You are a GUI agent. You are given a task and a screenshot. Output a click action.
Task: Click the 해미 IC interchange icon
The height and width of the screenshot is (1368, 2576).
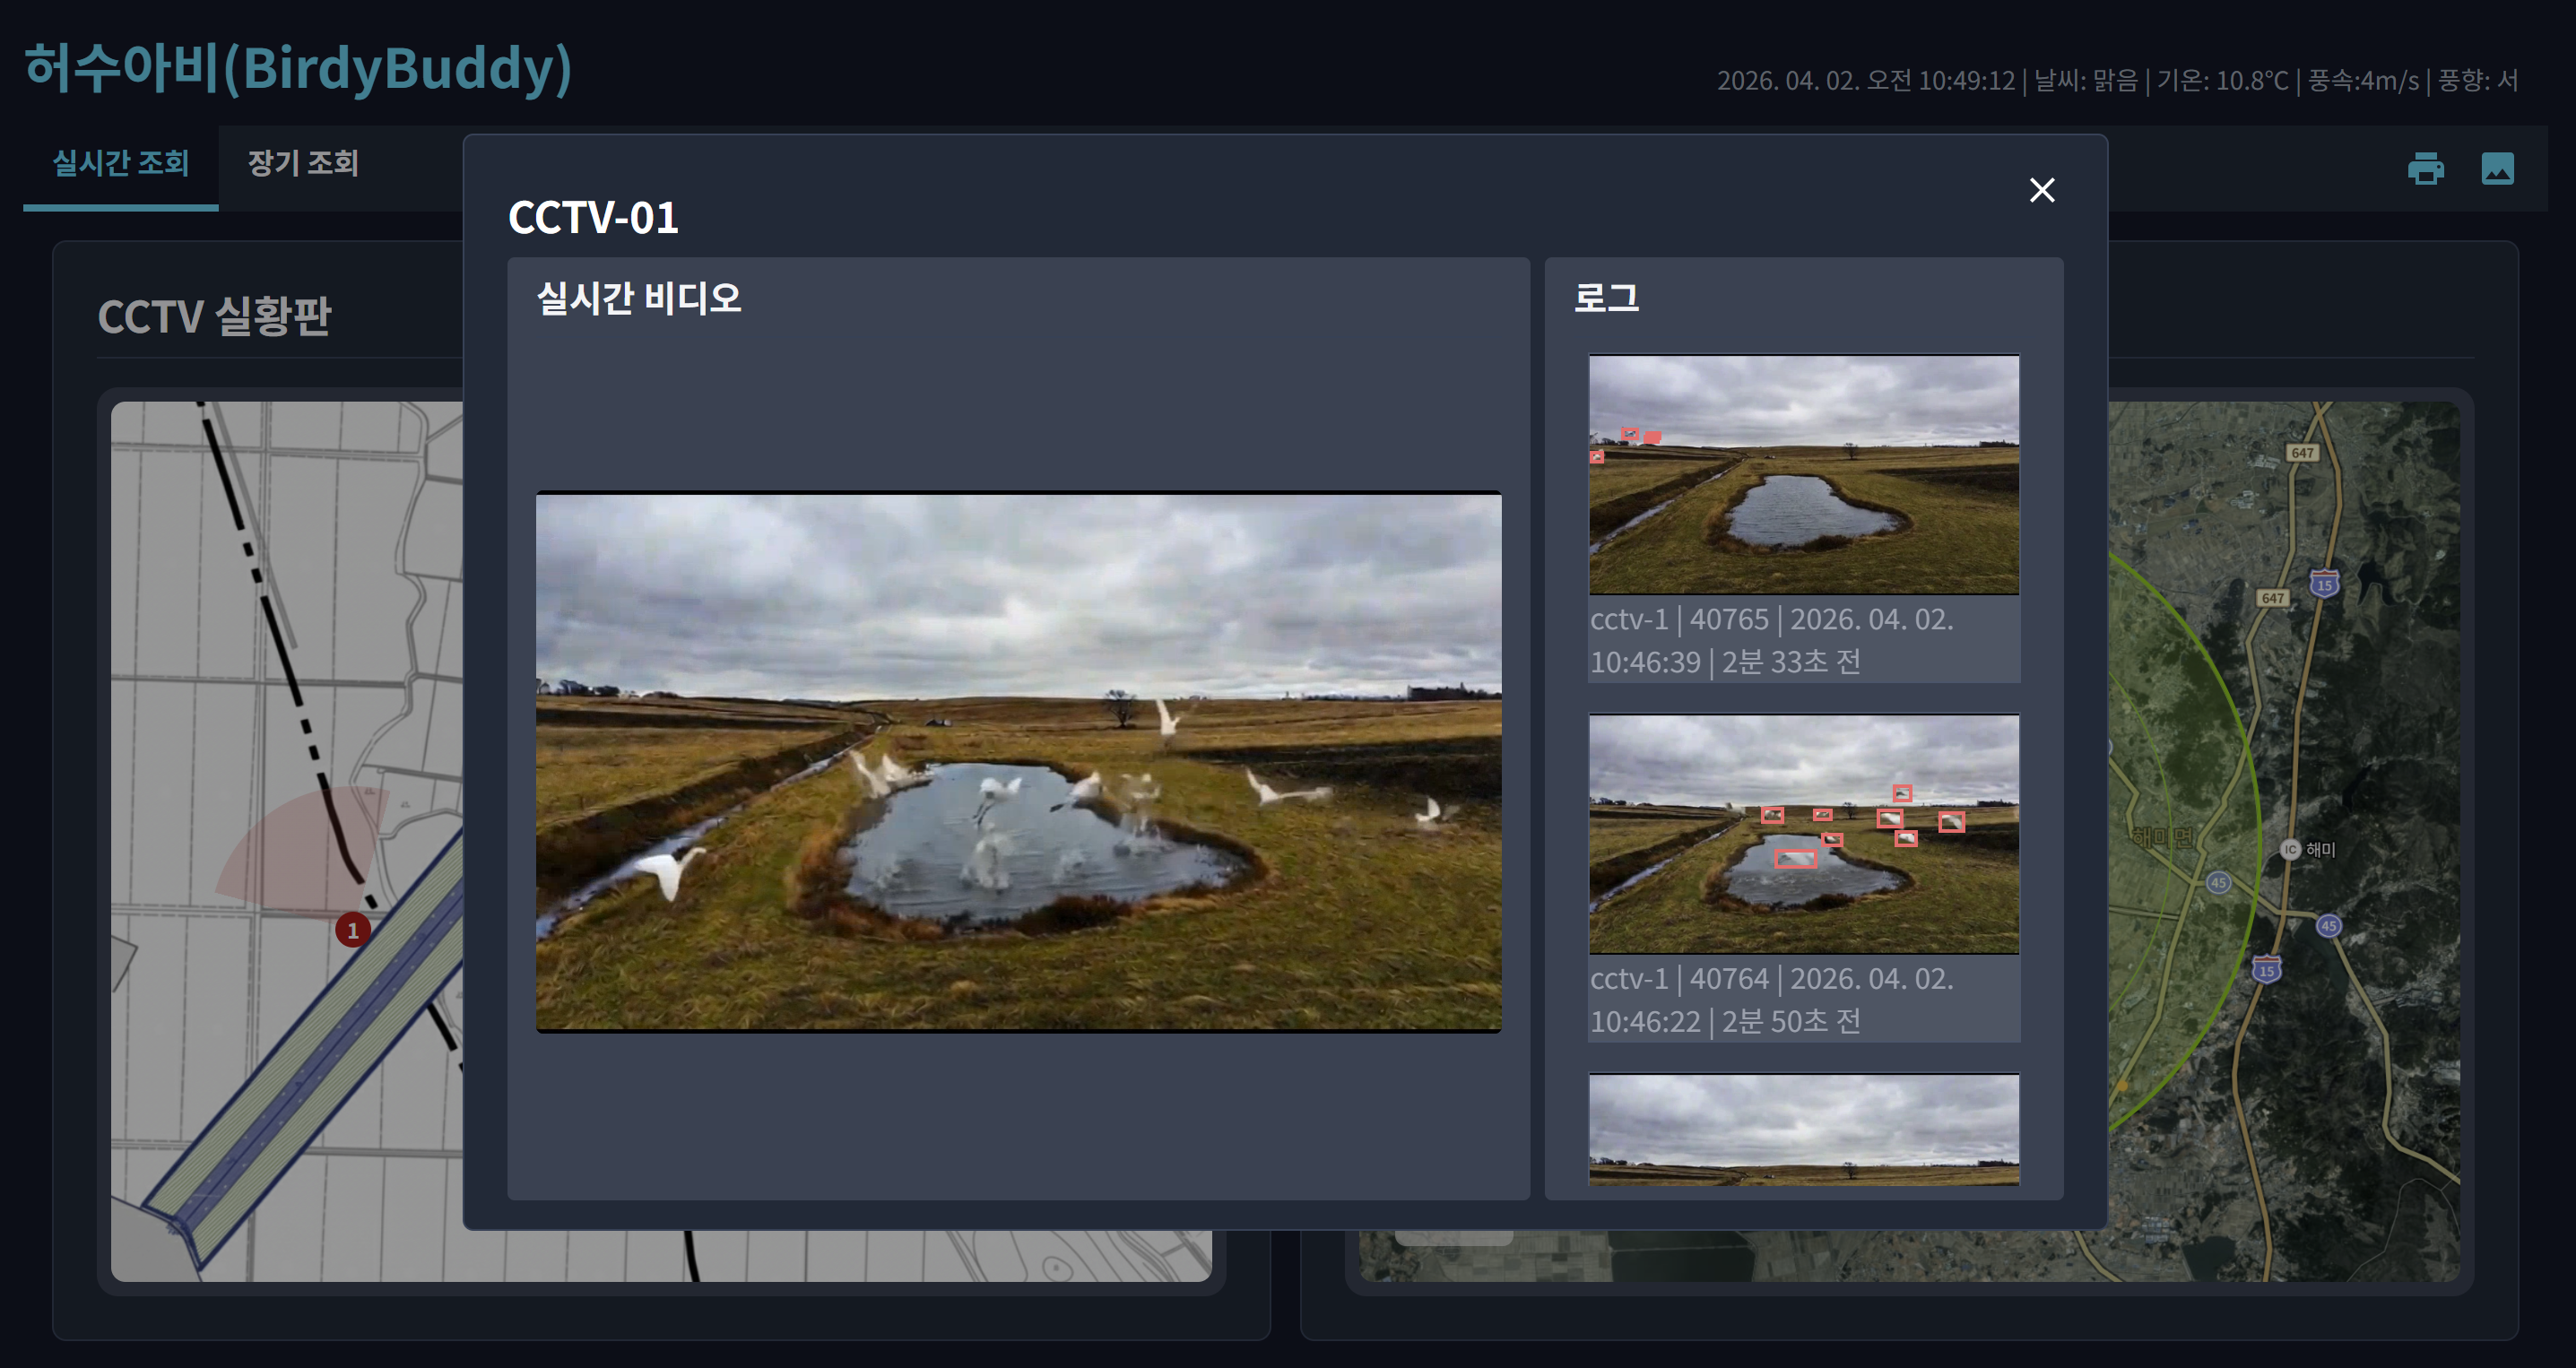tap(2289, 849)
